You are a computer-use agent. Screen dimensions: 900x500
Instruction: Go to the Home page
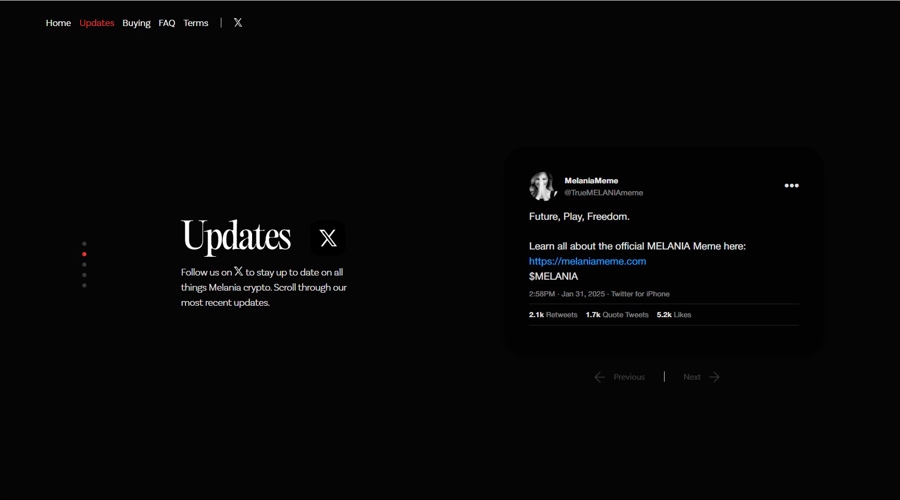tap(58, 23)
